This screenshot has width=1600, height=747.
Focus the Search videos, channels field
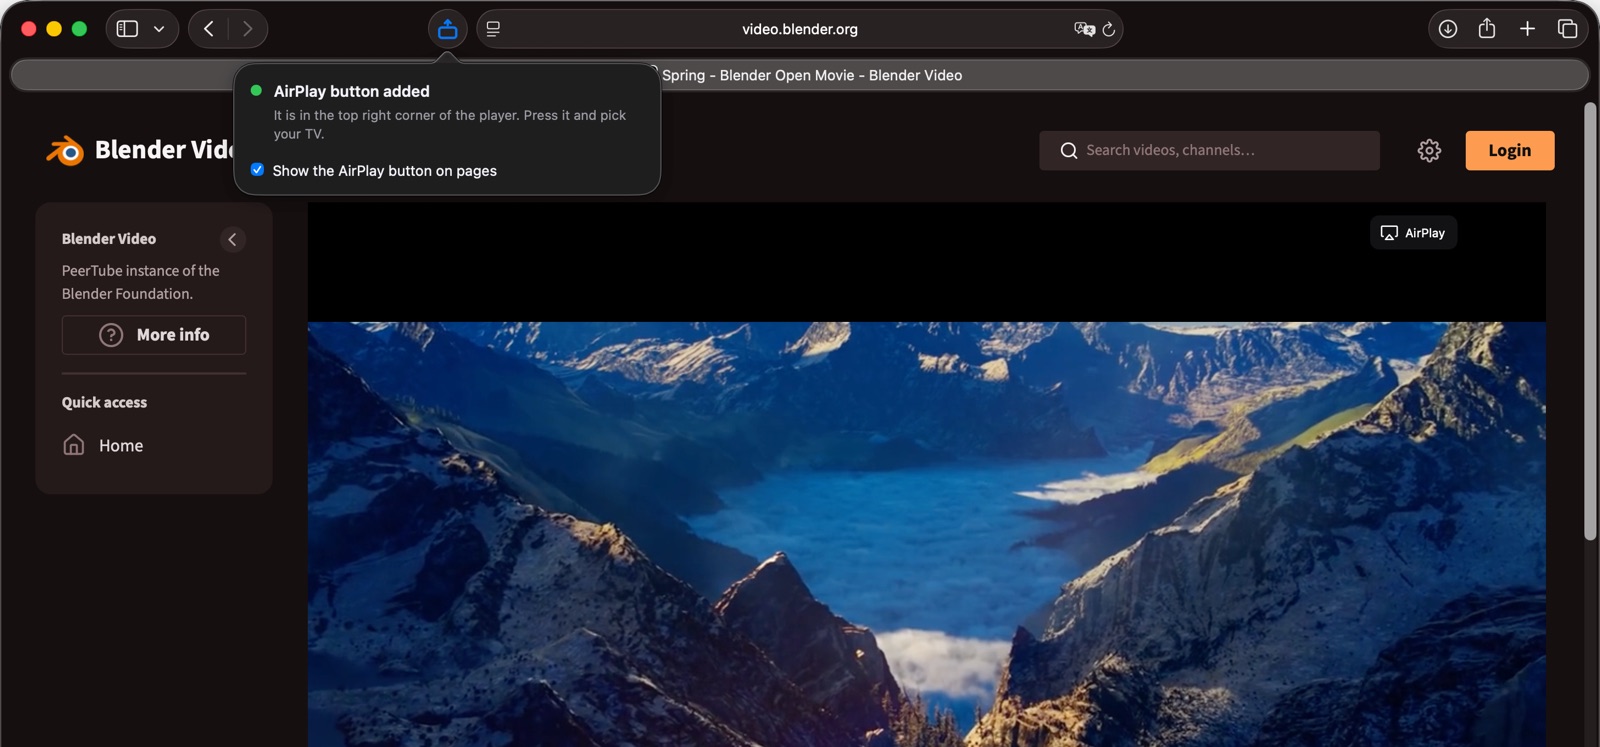(1209, 150)
